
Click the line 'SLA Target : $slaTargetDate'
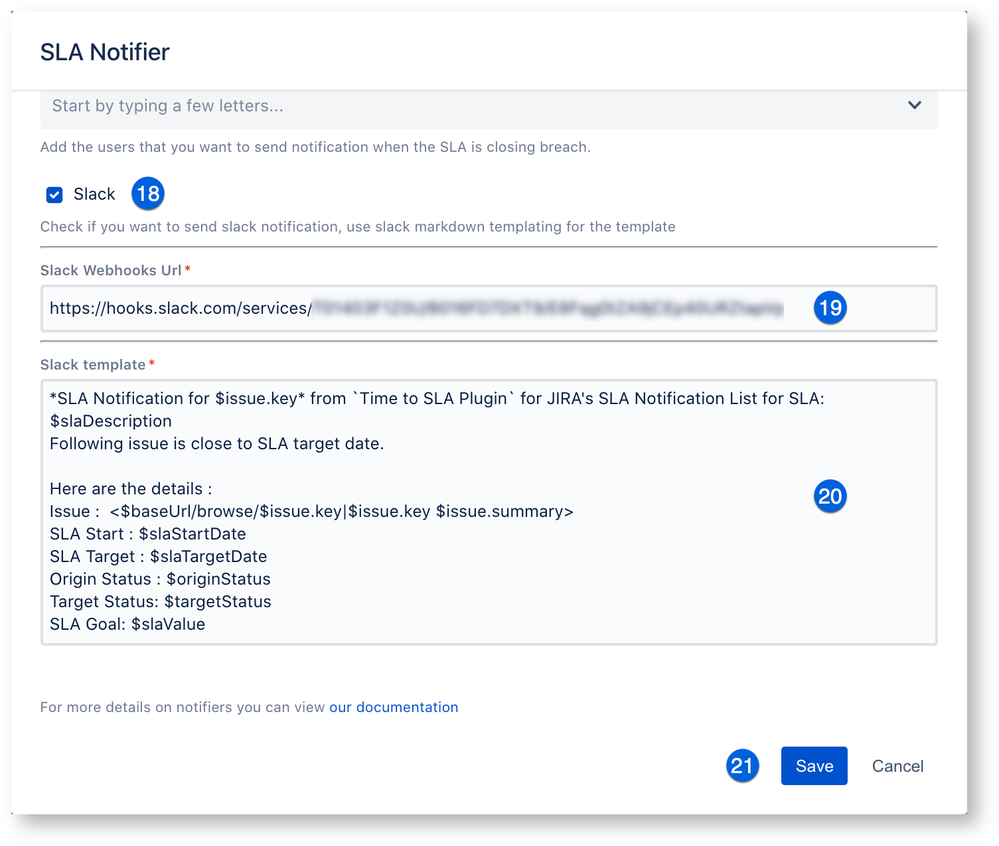click(158, 556)
